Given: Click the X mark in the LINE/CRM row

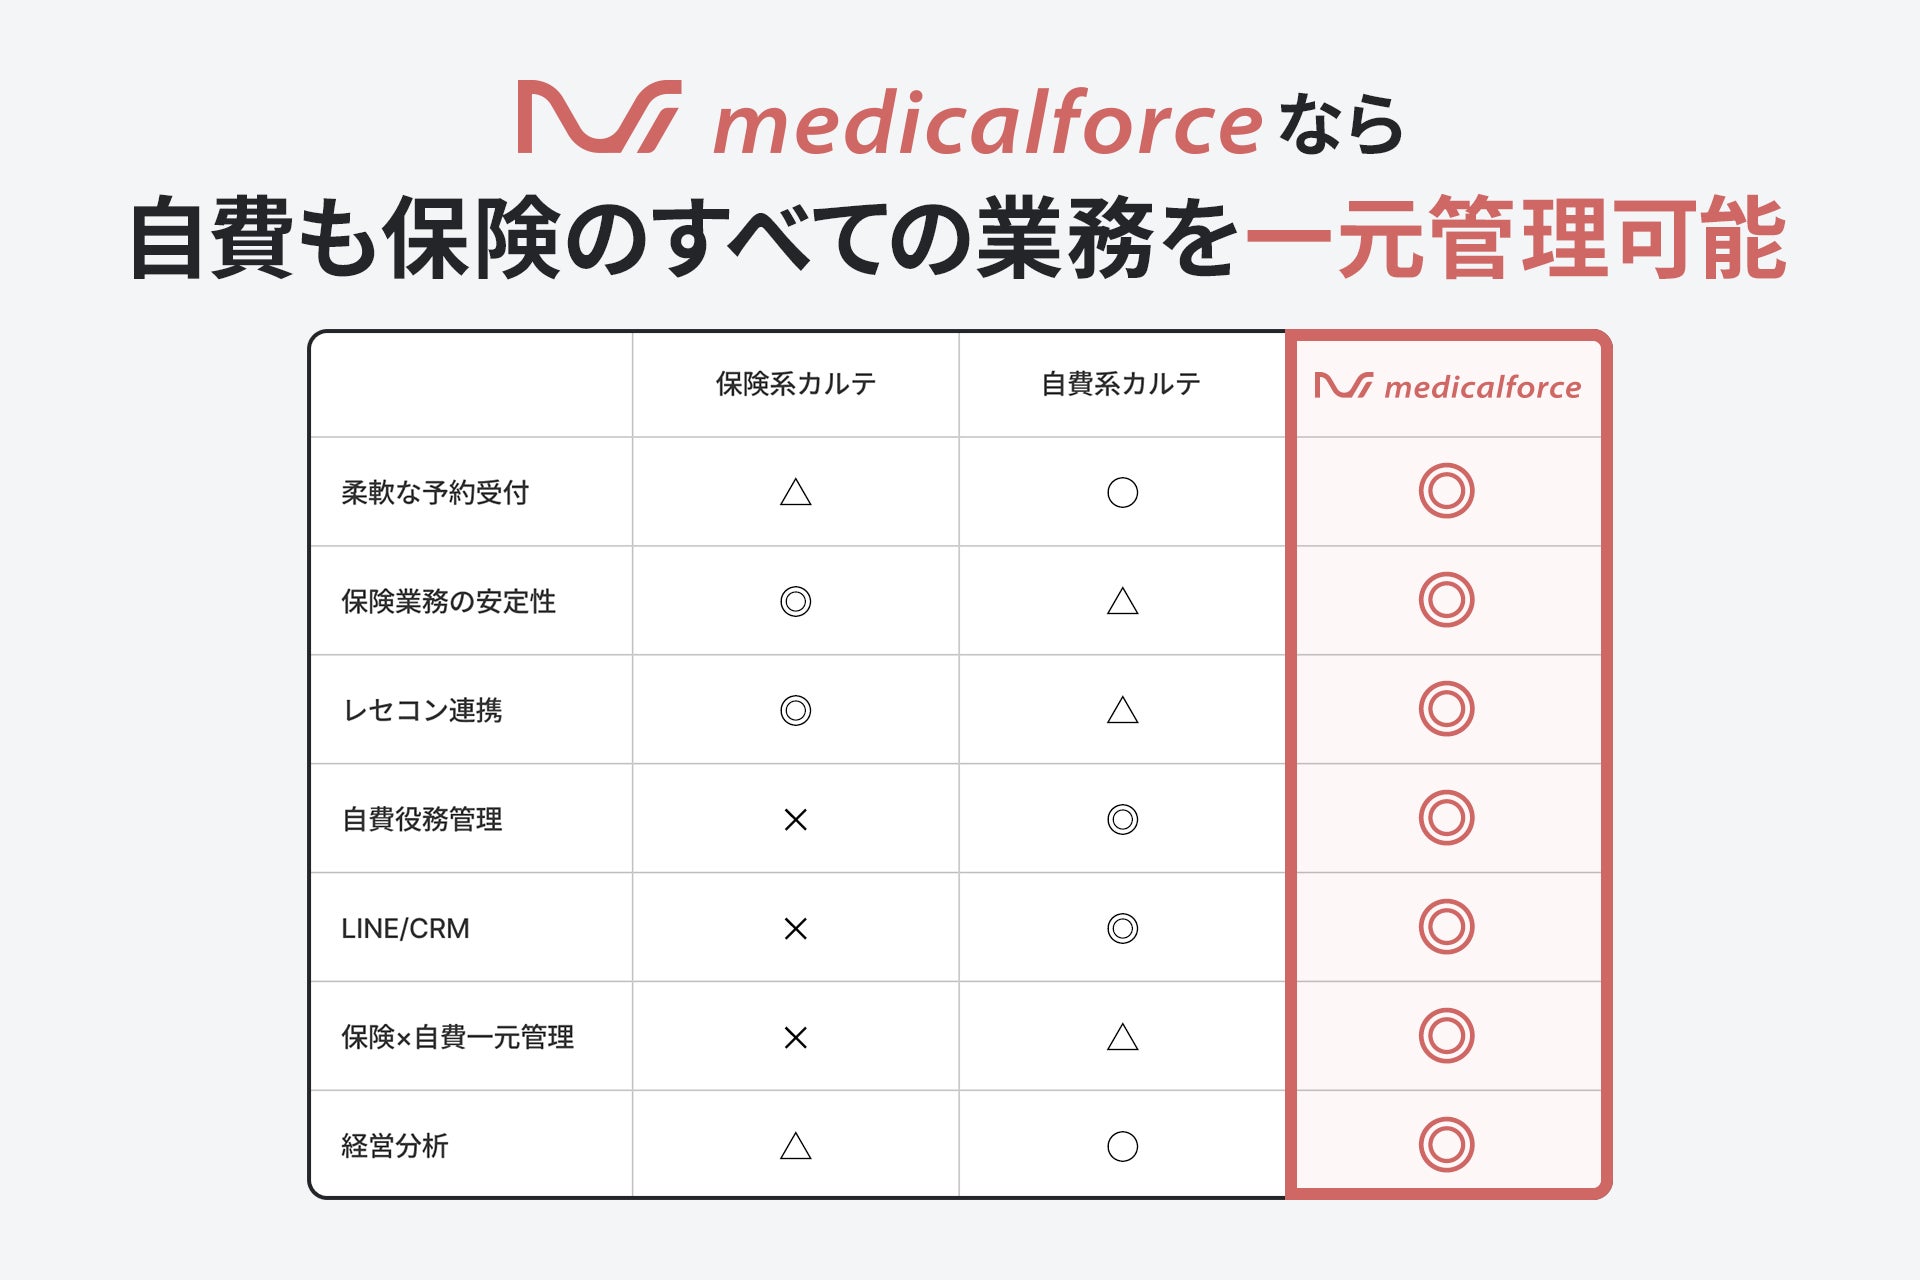Looking at the screenshot, I should (x=795, y=929).
